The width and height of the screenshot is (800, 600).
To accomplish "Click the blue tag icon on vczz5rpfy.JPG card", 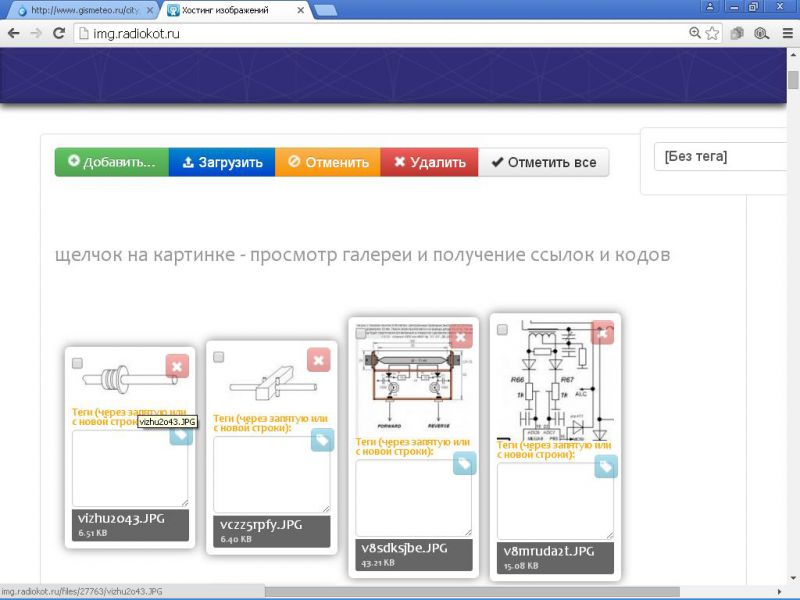I will 322,440.
